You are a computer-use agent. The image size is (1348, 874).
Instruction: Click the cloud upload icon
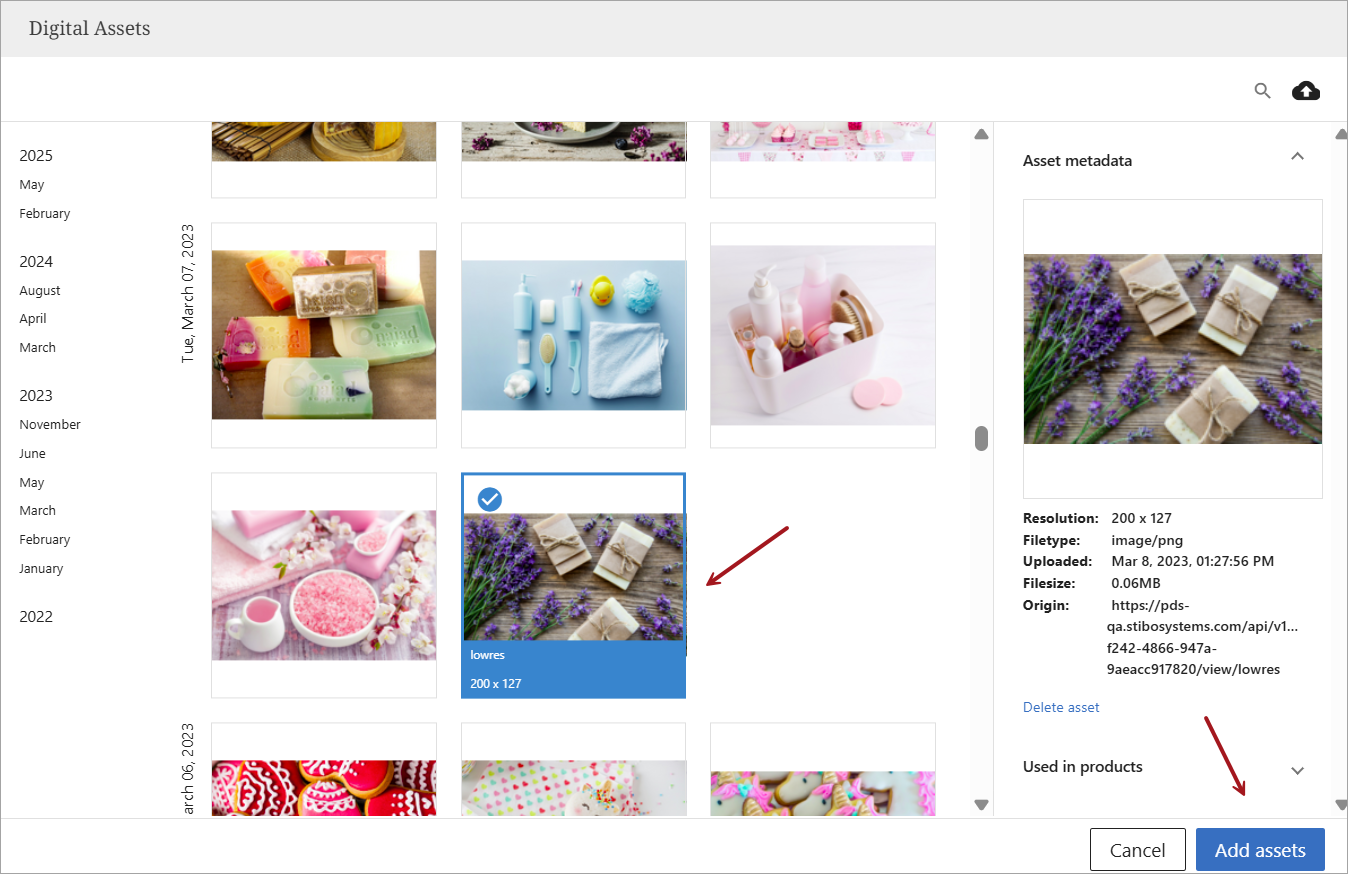[x=1305, y=91]
